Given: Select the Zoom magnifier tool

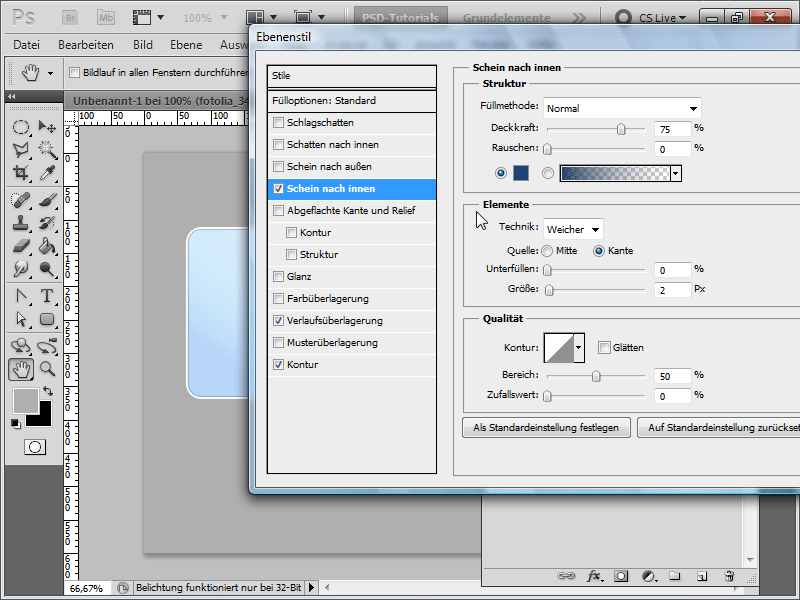Looking at the screenshot, I should [x=47, y=369].
